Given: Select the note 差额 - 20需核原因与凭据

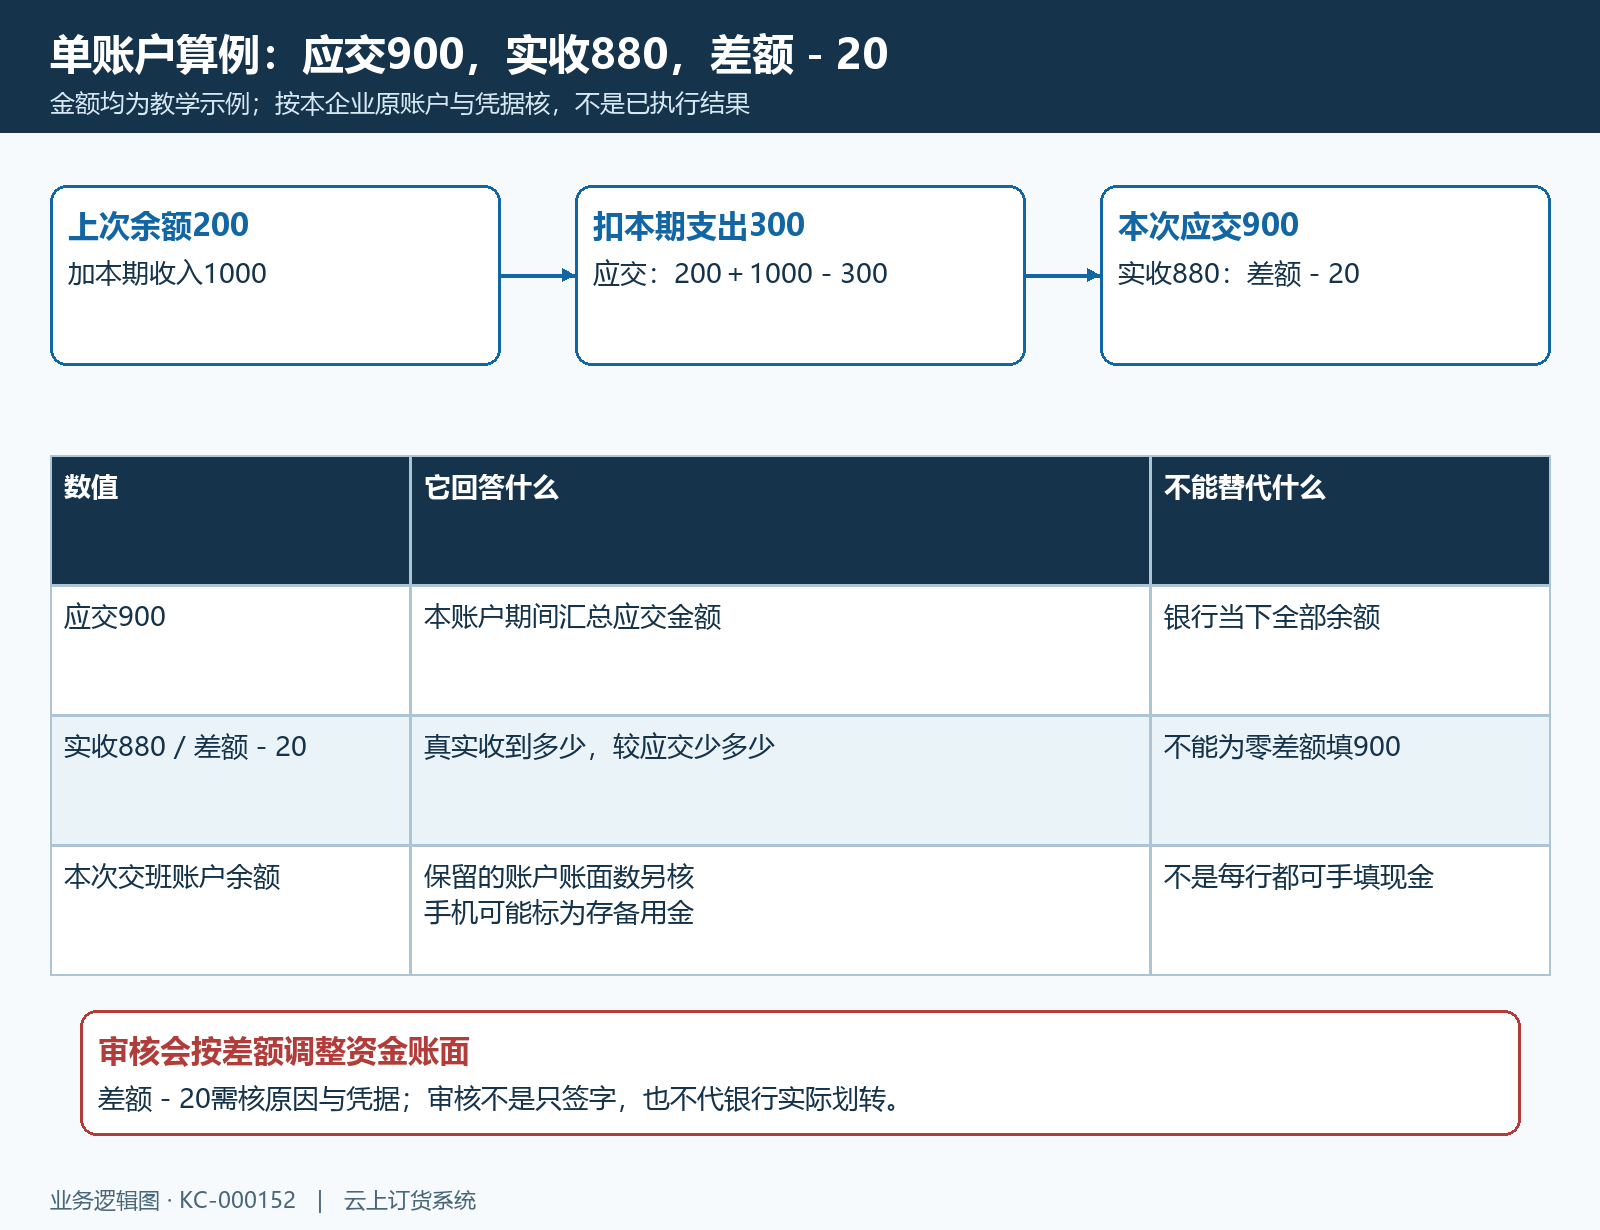Looking at the screenshot, I should coord(249,1100).
